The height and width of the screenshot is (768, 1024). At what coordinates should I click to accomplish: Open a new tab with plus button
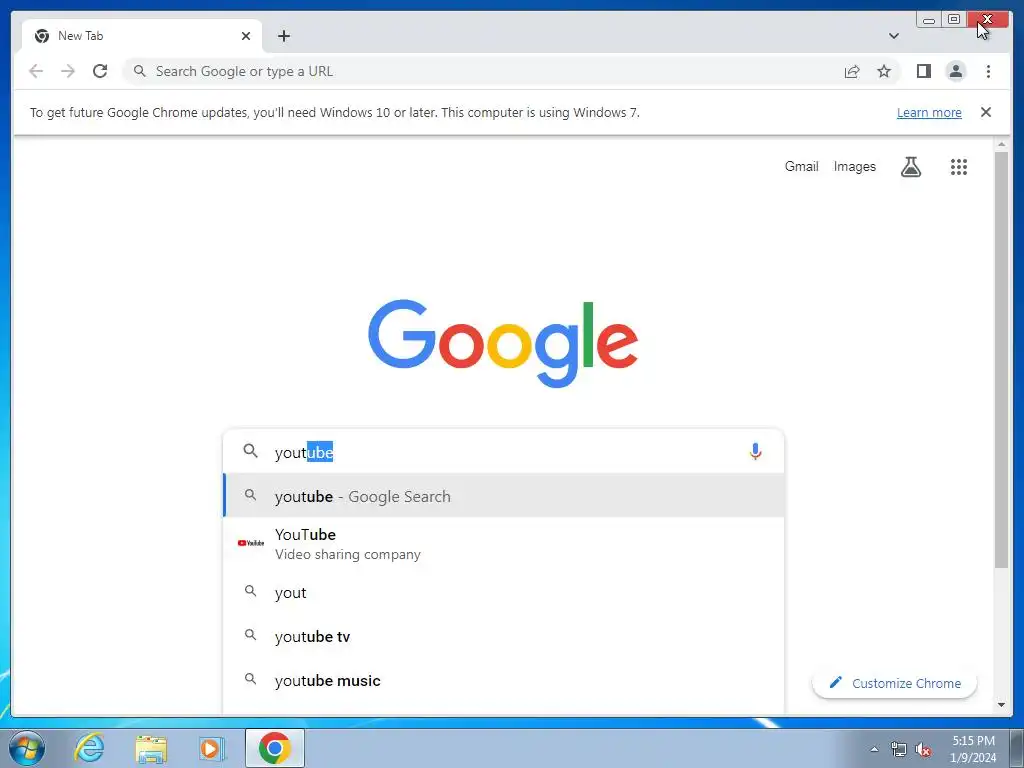pos(283,36)
